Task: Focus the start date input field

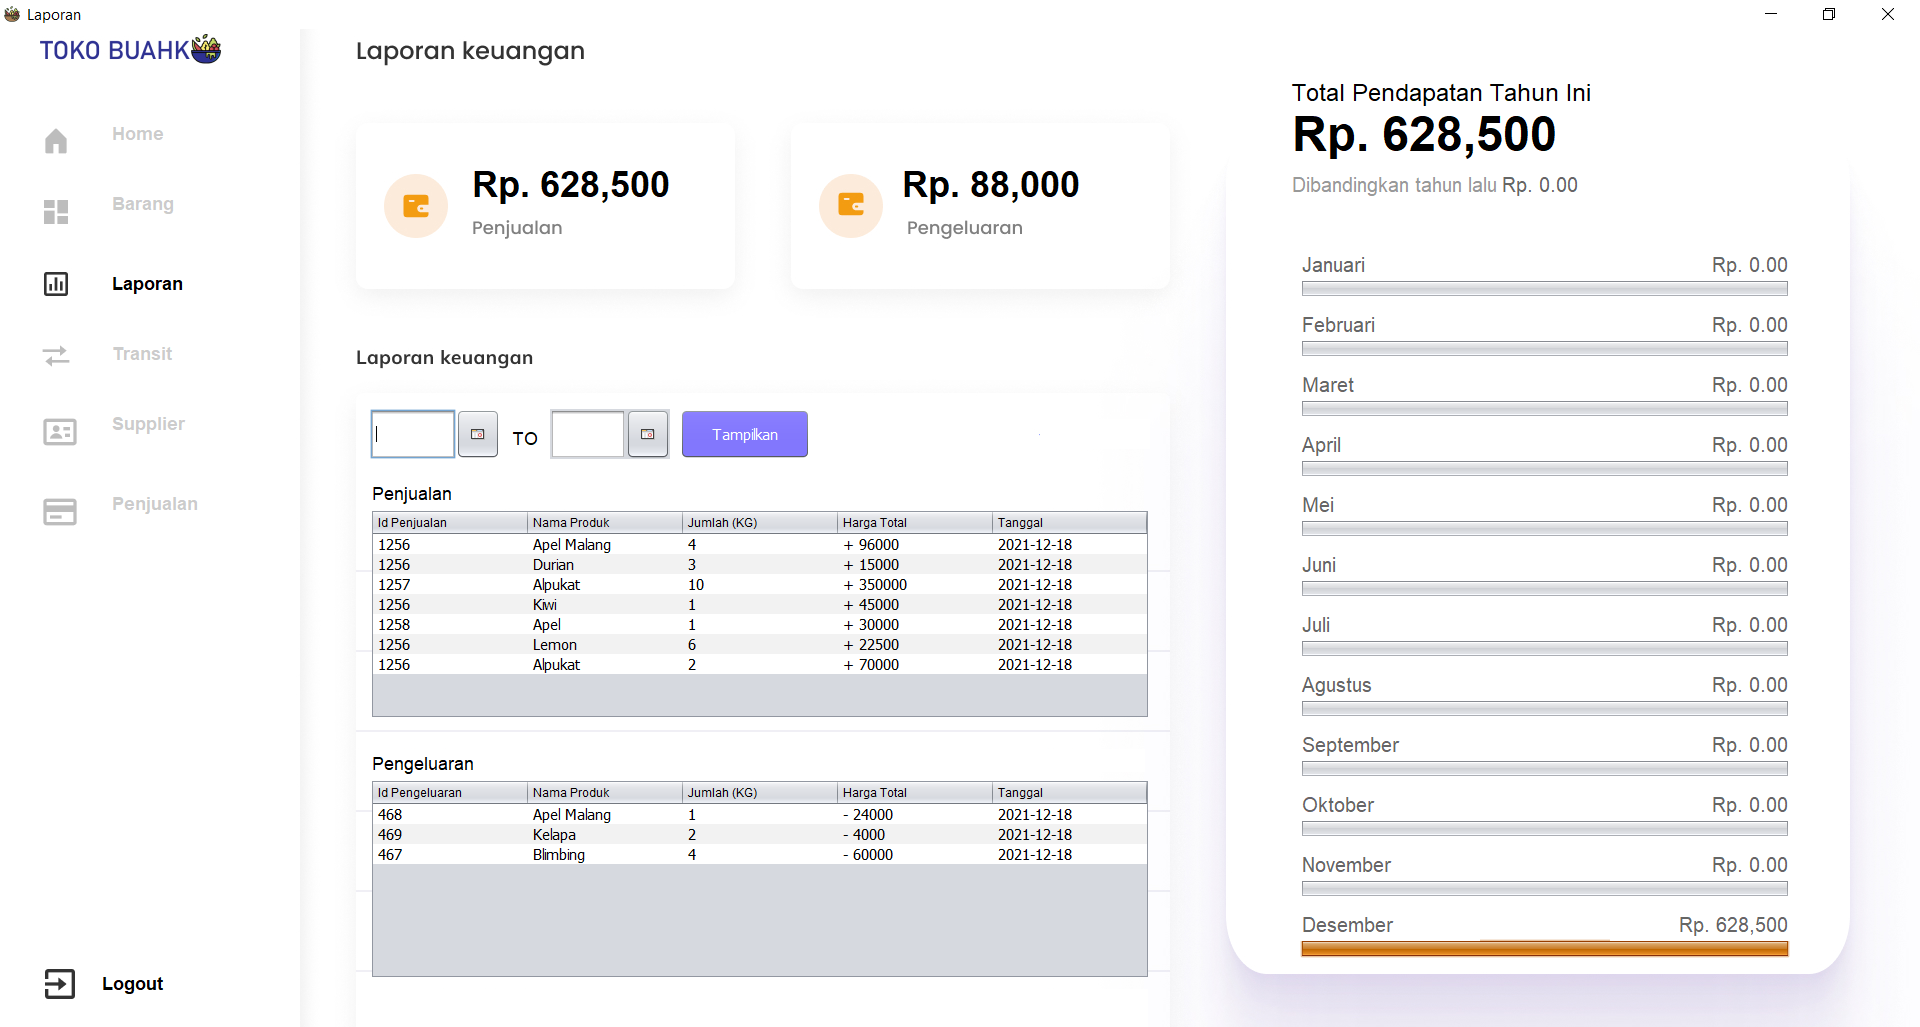Action: pyautogui.click(x=413, y=434)
